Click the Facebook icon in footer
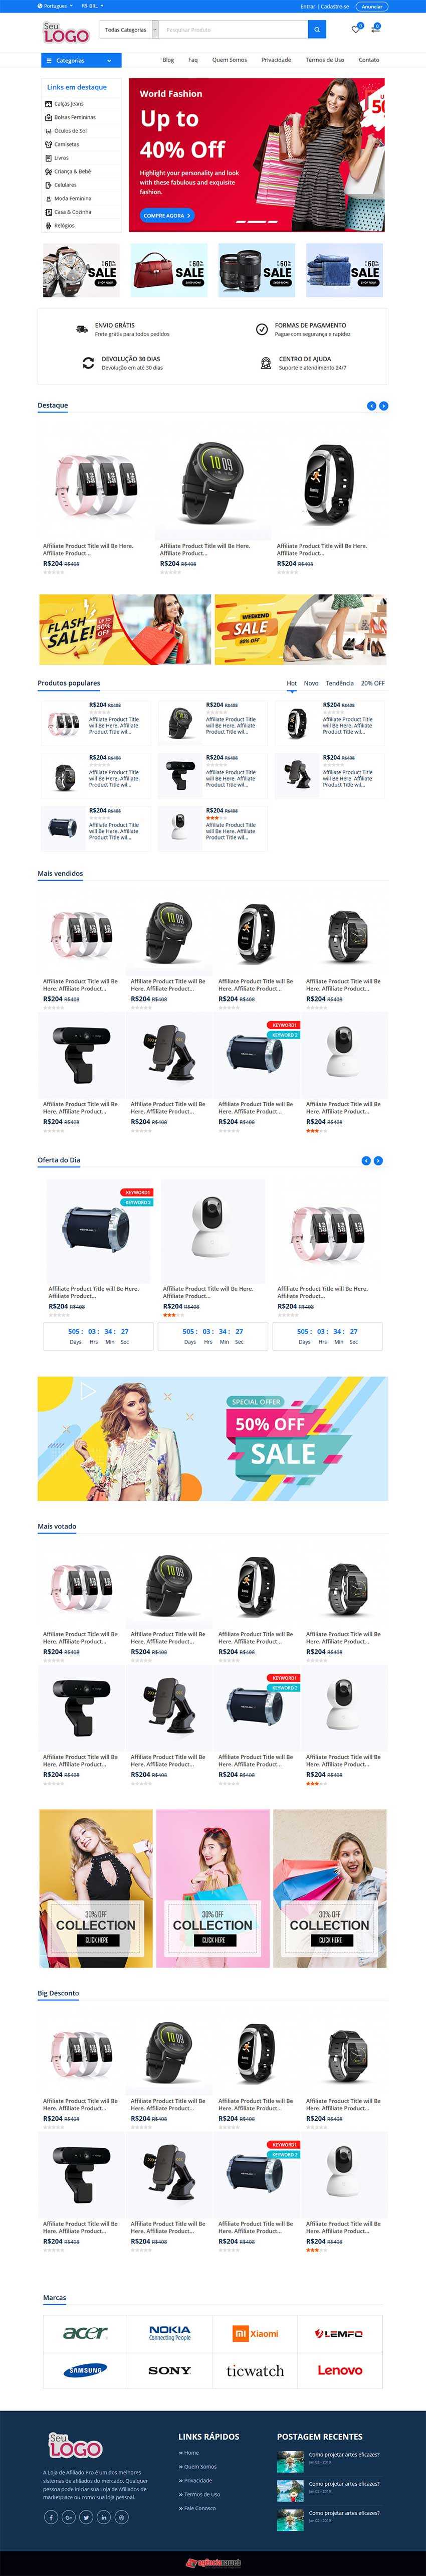The image size is (426, 2576). click(52, 2516)
